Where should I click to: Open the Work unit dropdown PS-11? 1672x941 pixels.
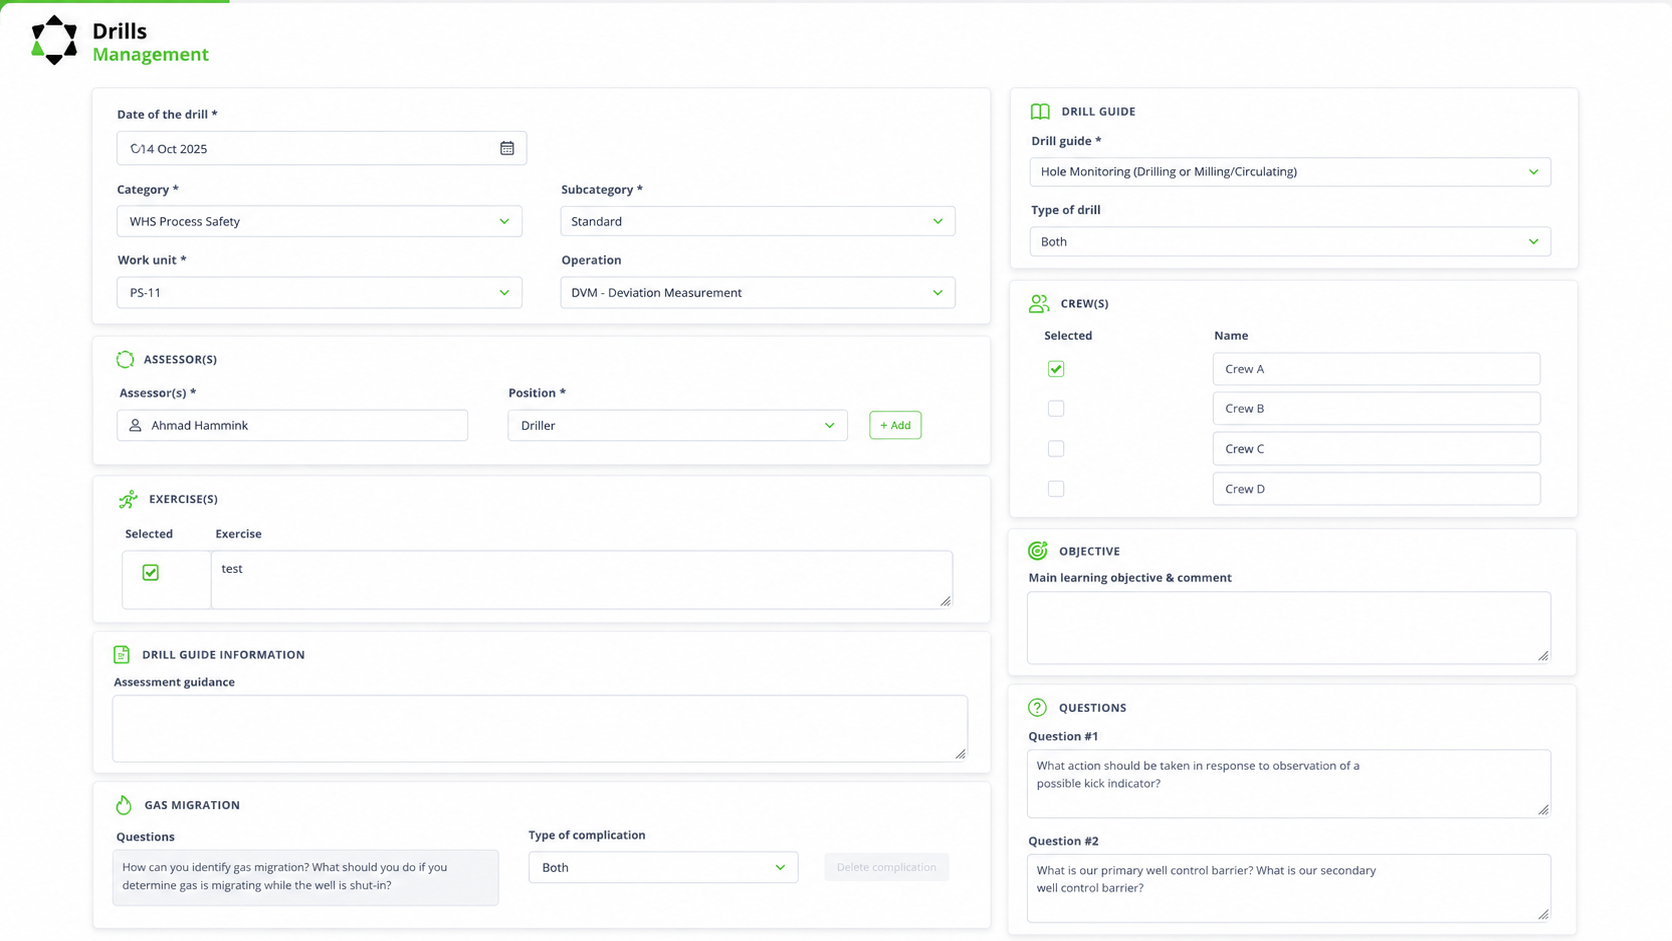click(319, 292)
